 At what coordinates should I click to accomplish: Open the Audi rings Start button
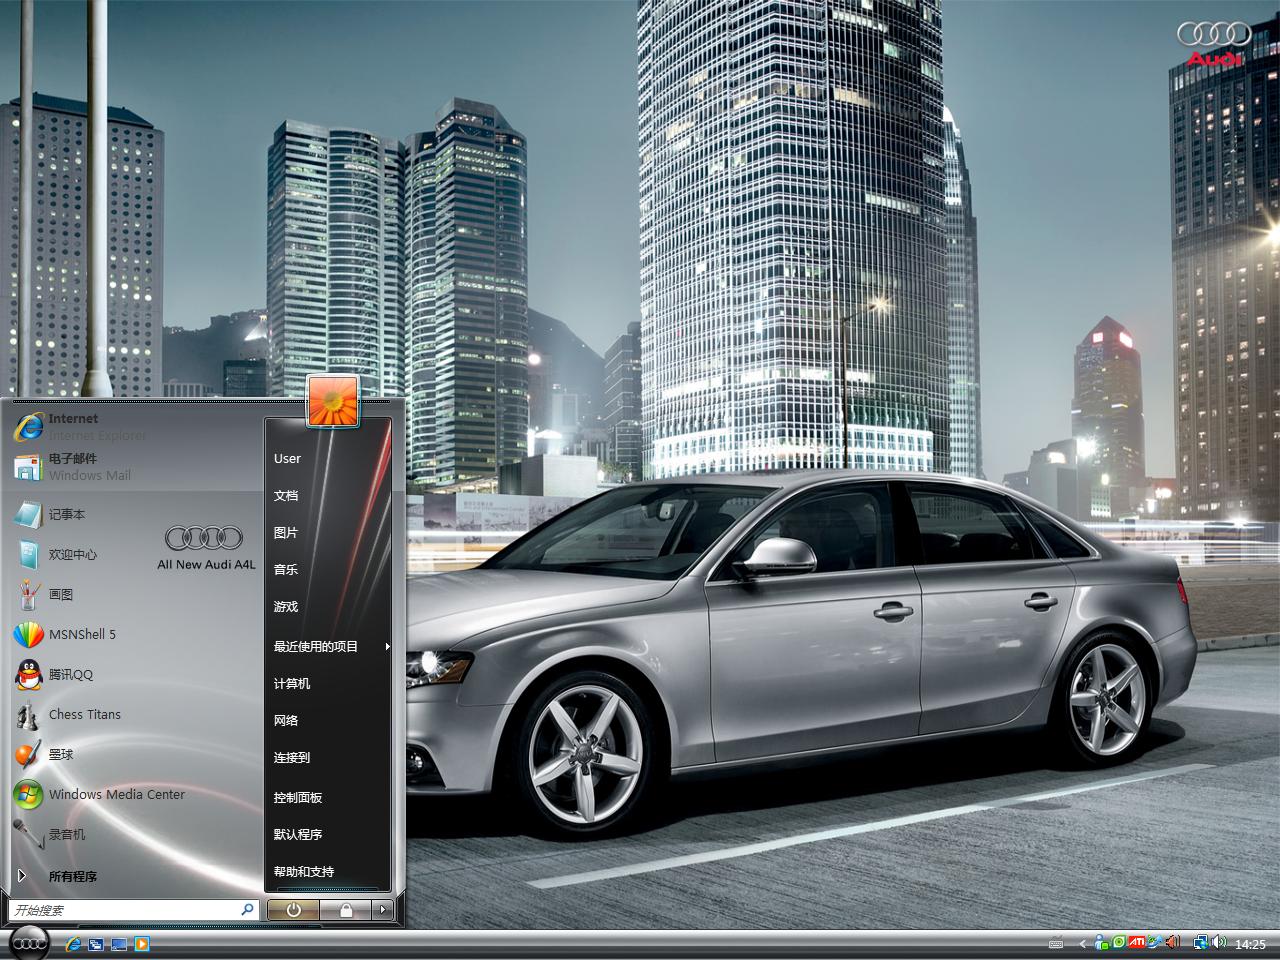[x=30, y=943]
